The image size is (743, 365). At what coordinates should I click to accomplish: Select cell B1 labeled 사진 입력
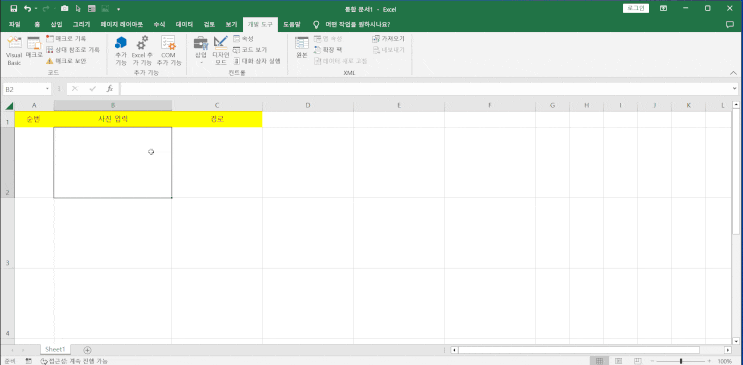pyautogui.click(x=113, y=119)
